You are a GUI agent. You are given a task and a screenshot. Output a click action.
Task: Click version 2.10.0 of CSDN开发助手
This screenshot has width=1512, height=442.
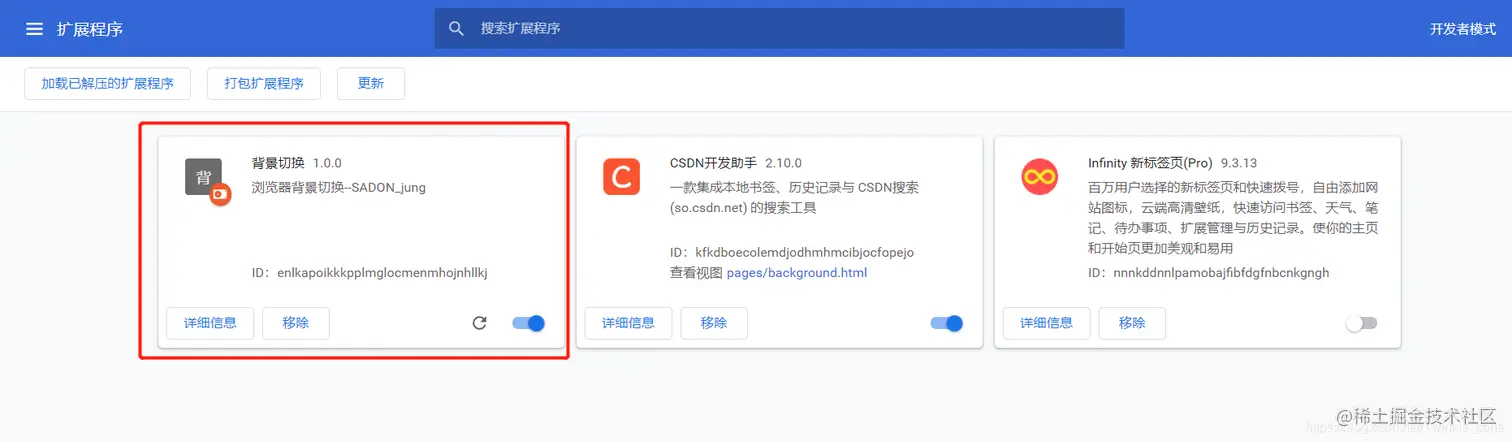pos(784,163)
